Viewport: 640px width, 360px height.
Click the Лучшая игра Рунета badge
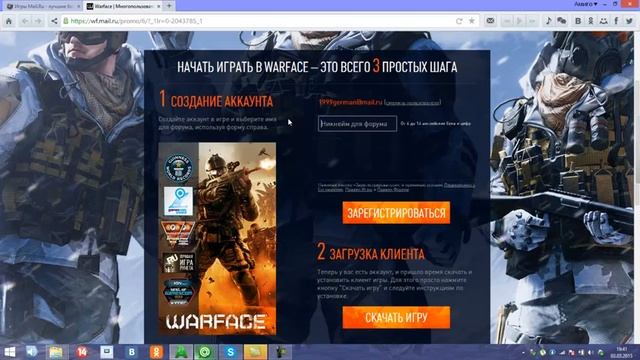(x=179, y=263)
